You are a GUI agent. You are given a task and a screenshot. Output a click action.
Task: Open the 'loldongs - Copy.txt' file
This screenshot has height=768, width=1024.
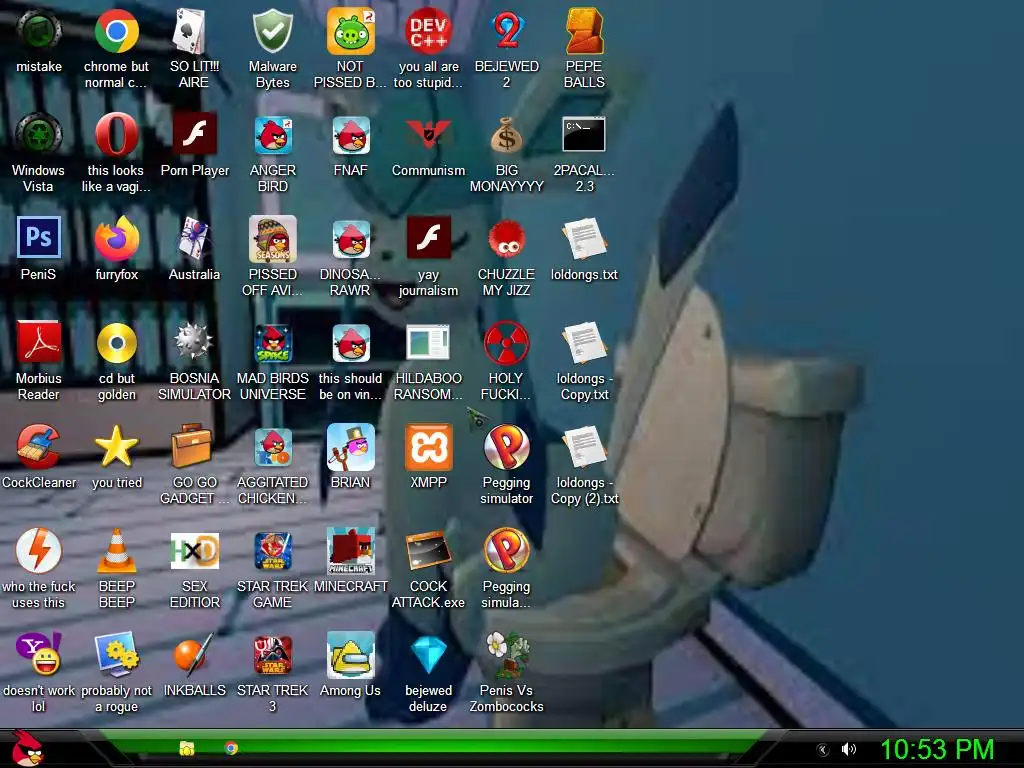click(584, 342)
